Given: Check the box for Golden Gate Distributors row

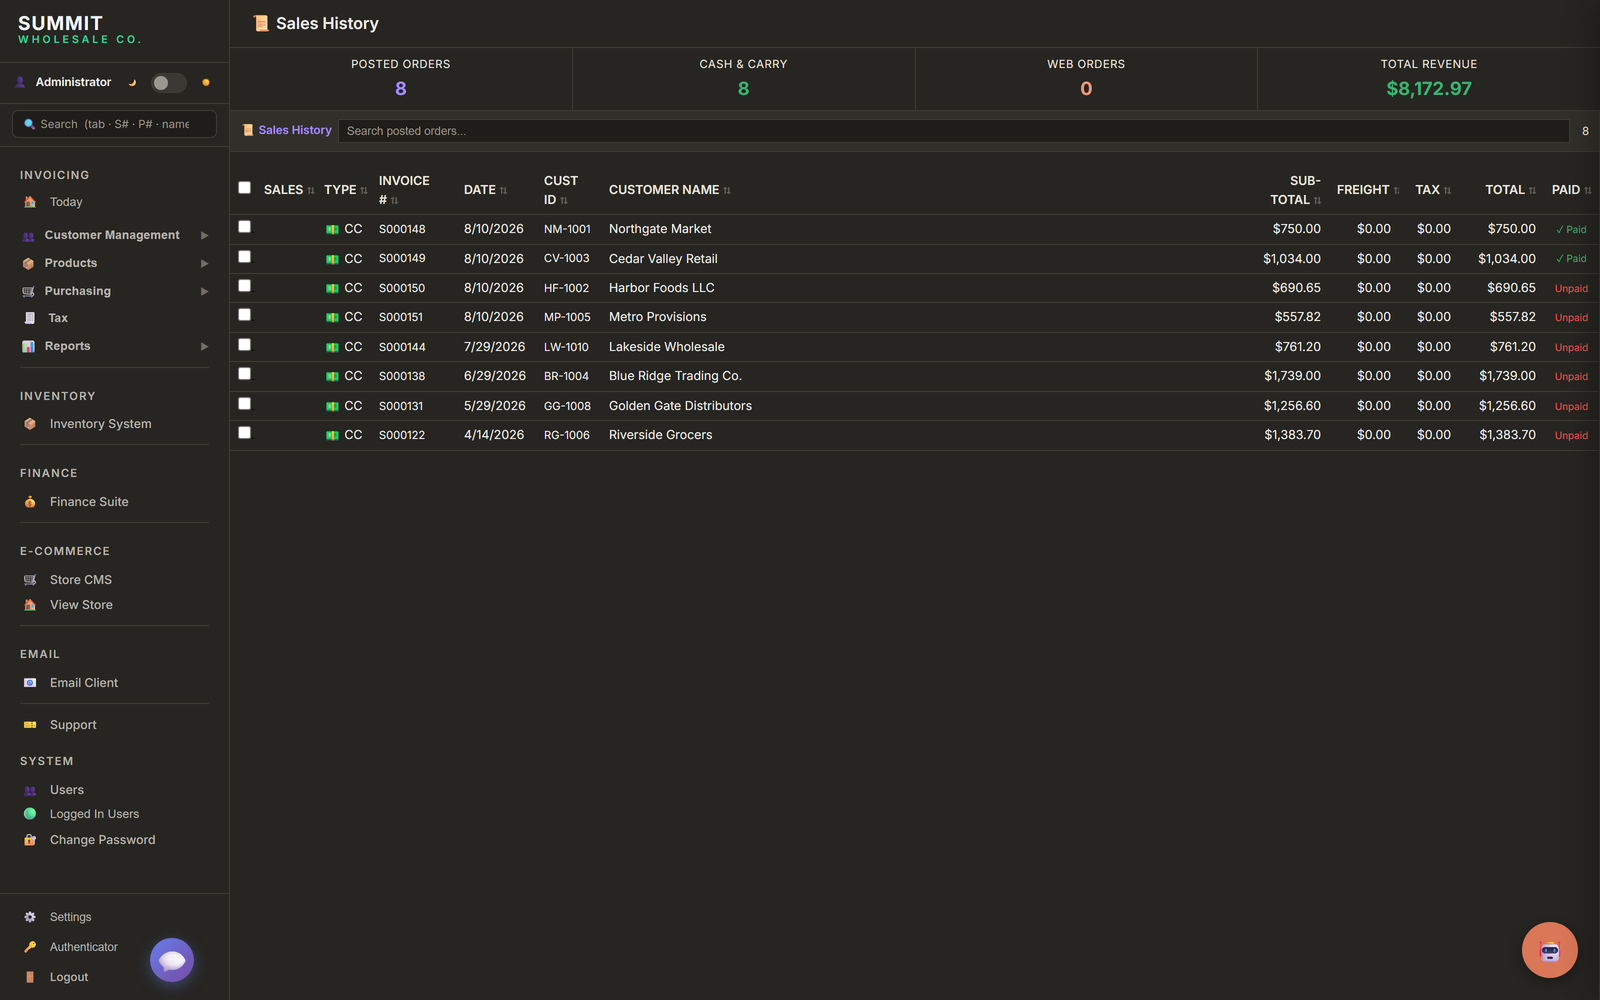Looking at the screenshot, I should tap(244, 404).
